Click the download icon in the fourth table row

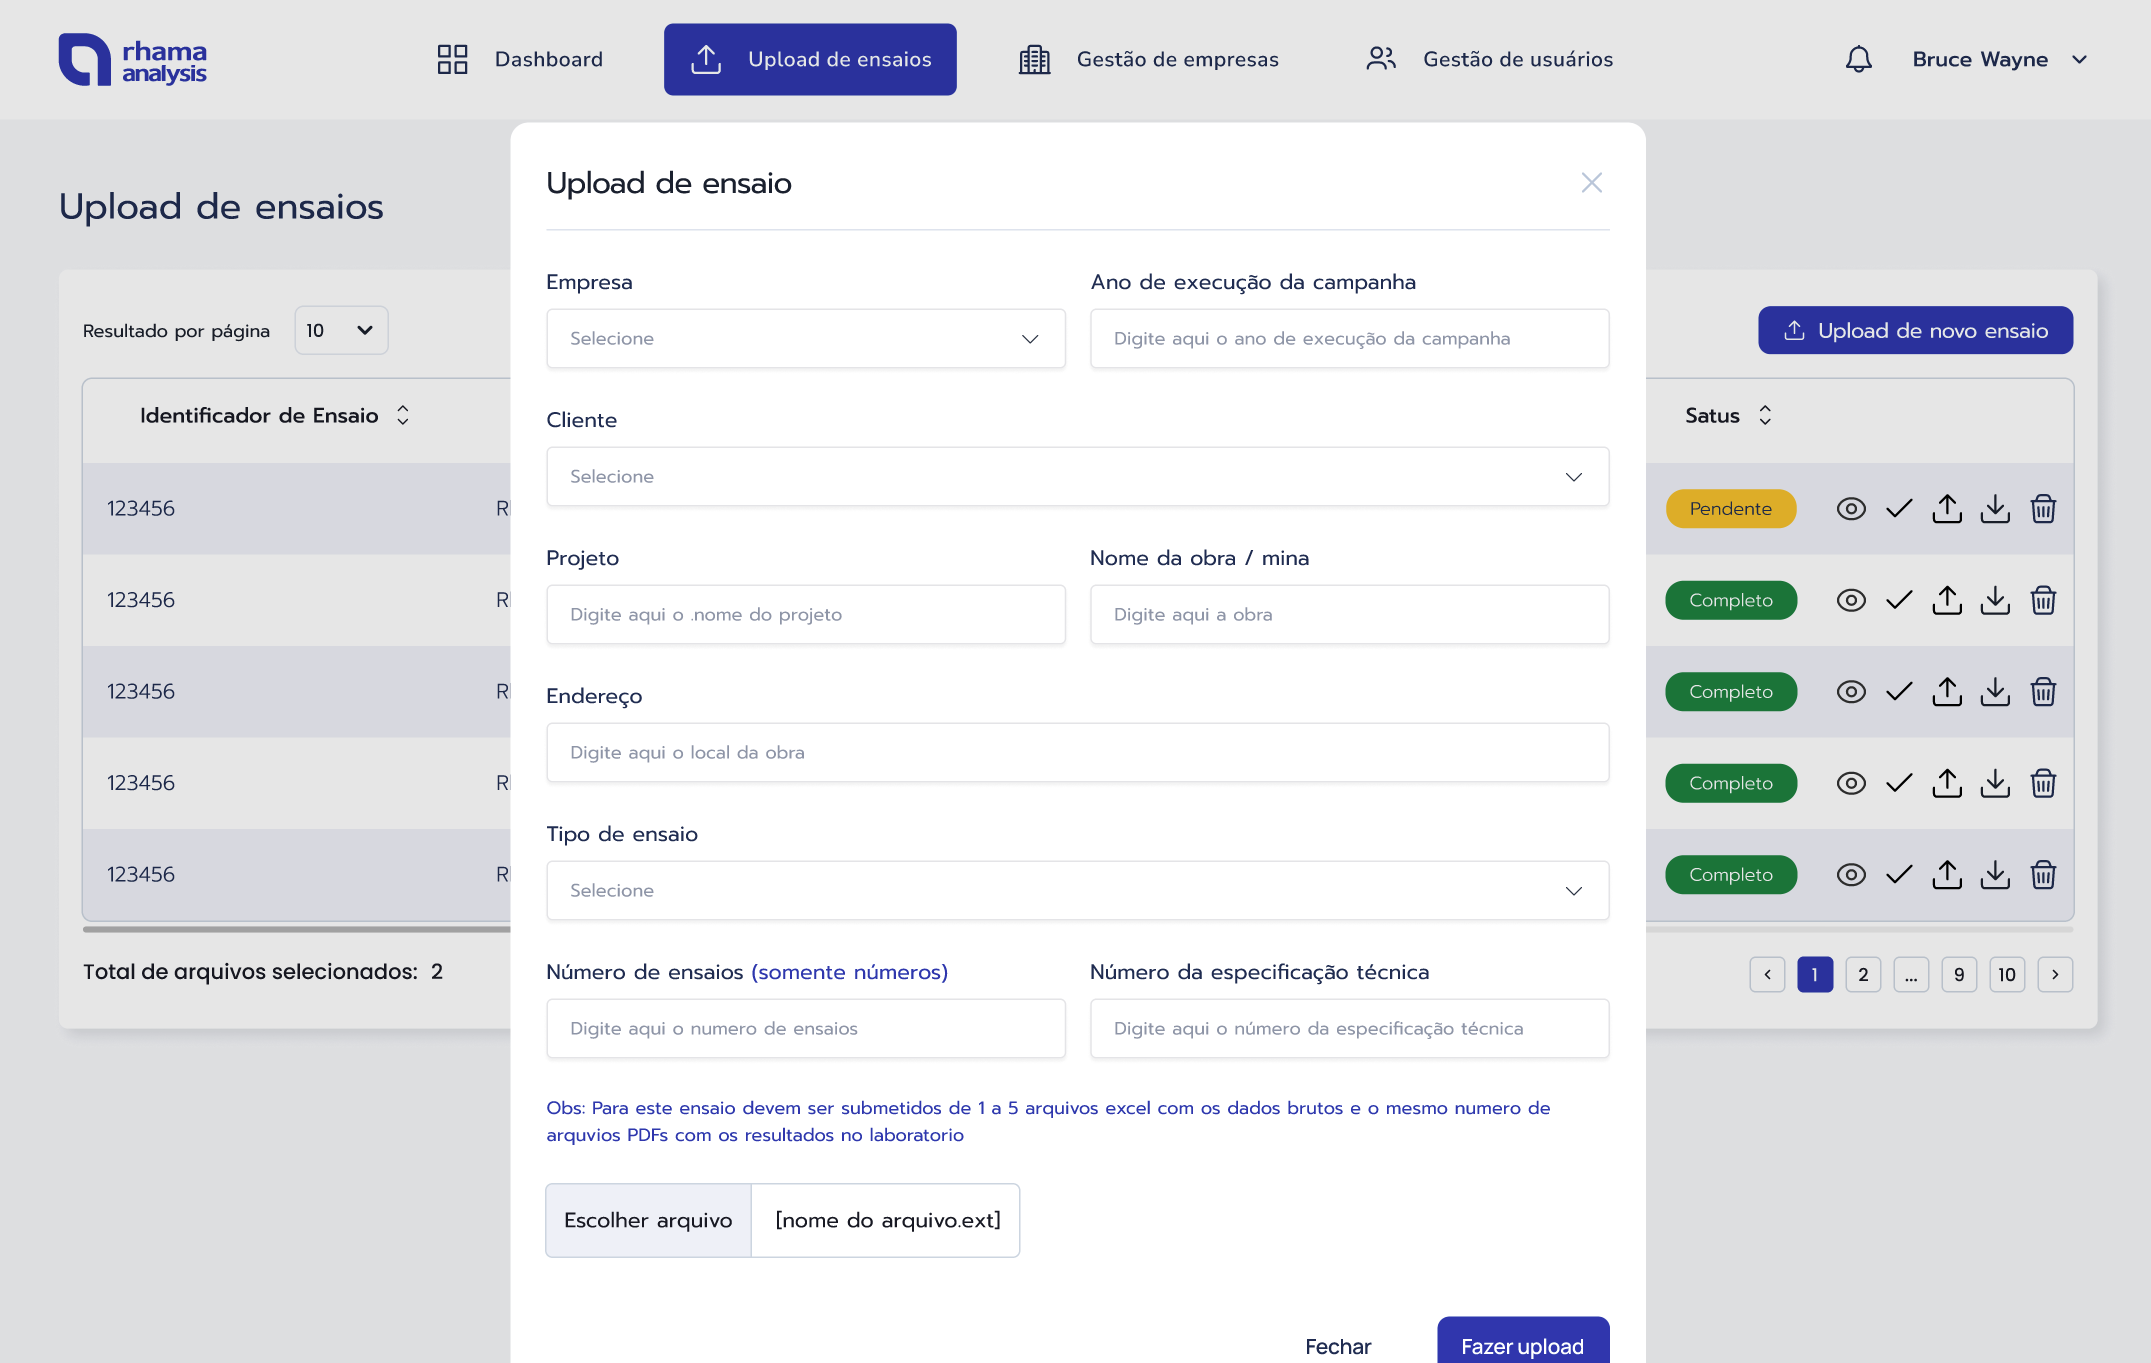tap(1995, 783)
